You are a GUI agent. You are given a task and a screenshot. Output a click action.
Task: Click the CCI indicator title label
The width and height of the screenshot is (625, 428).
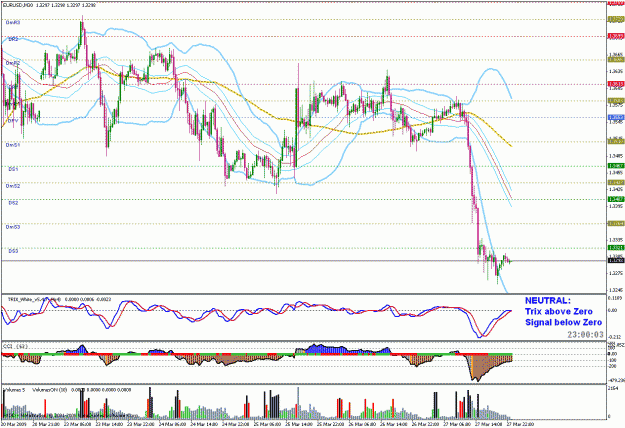[16, 347]
